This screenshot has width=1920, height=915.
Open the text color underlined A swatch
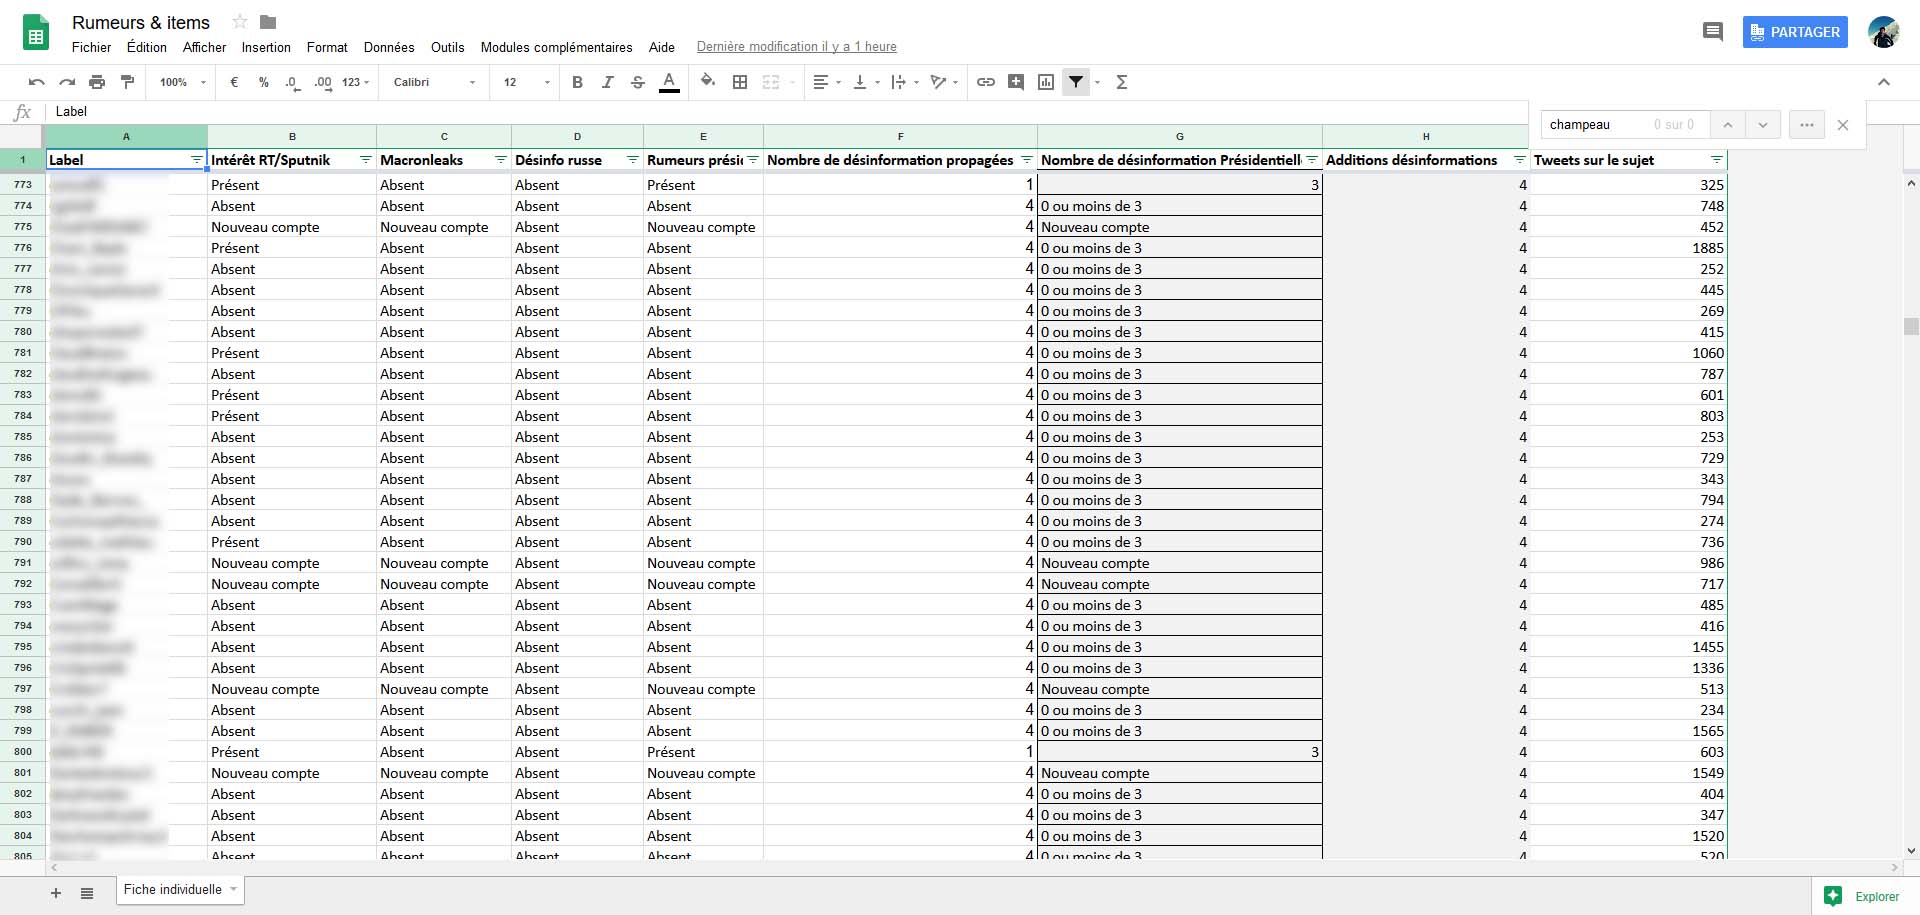coord(670,82)
